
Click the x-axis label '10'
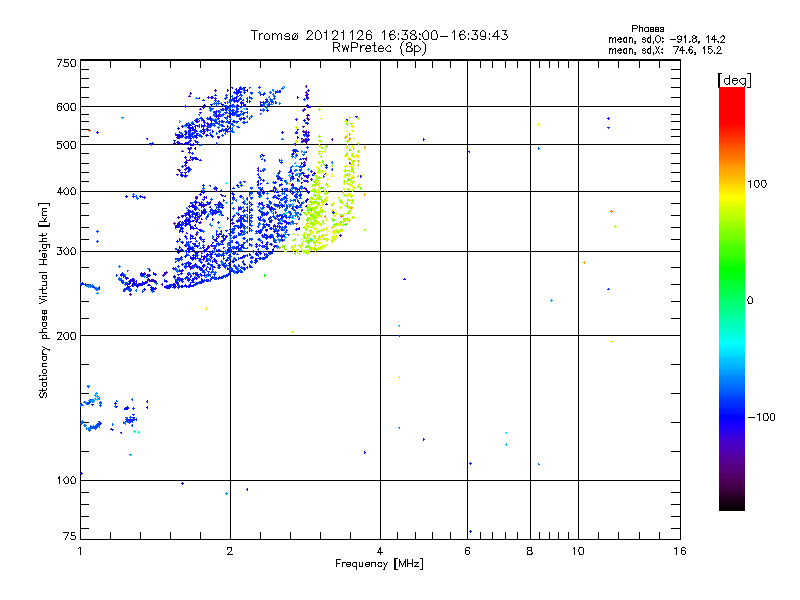pos(578,551)
